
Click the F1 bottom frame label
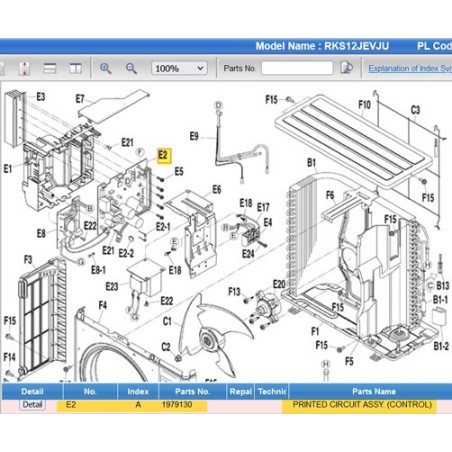315,331
